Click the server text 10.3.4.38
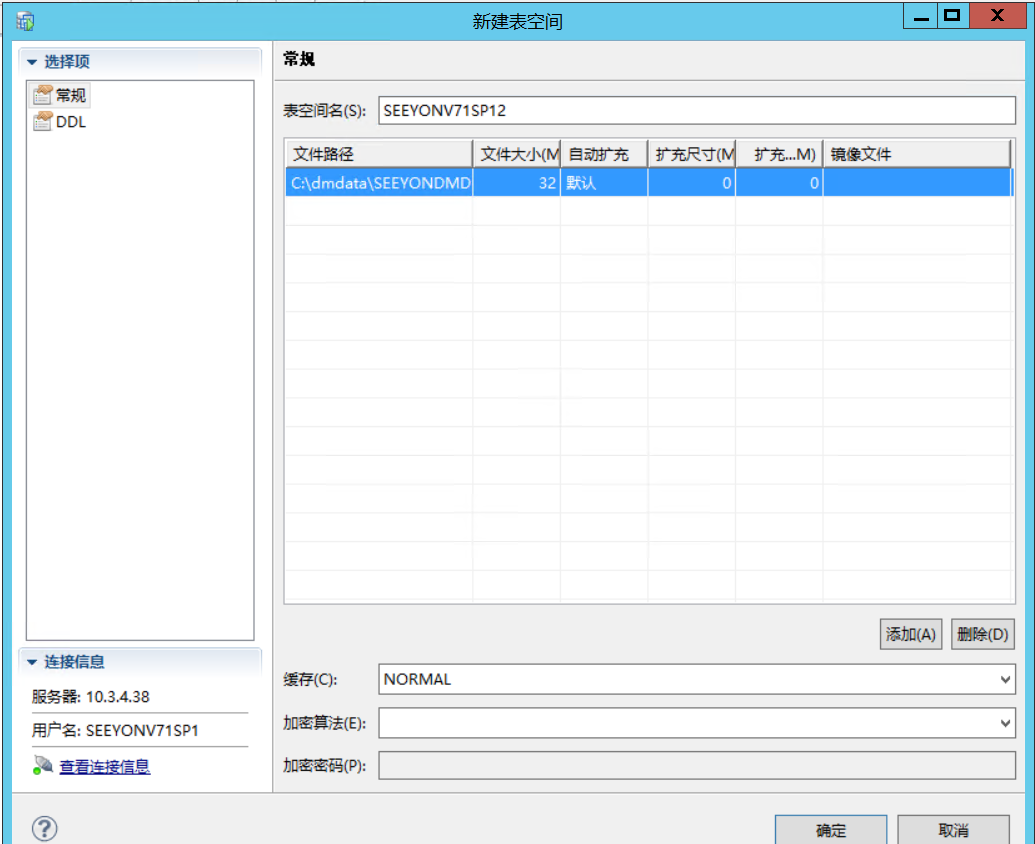The image size is (1035, 844). (x=117, y=697)
